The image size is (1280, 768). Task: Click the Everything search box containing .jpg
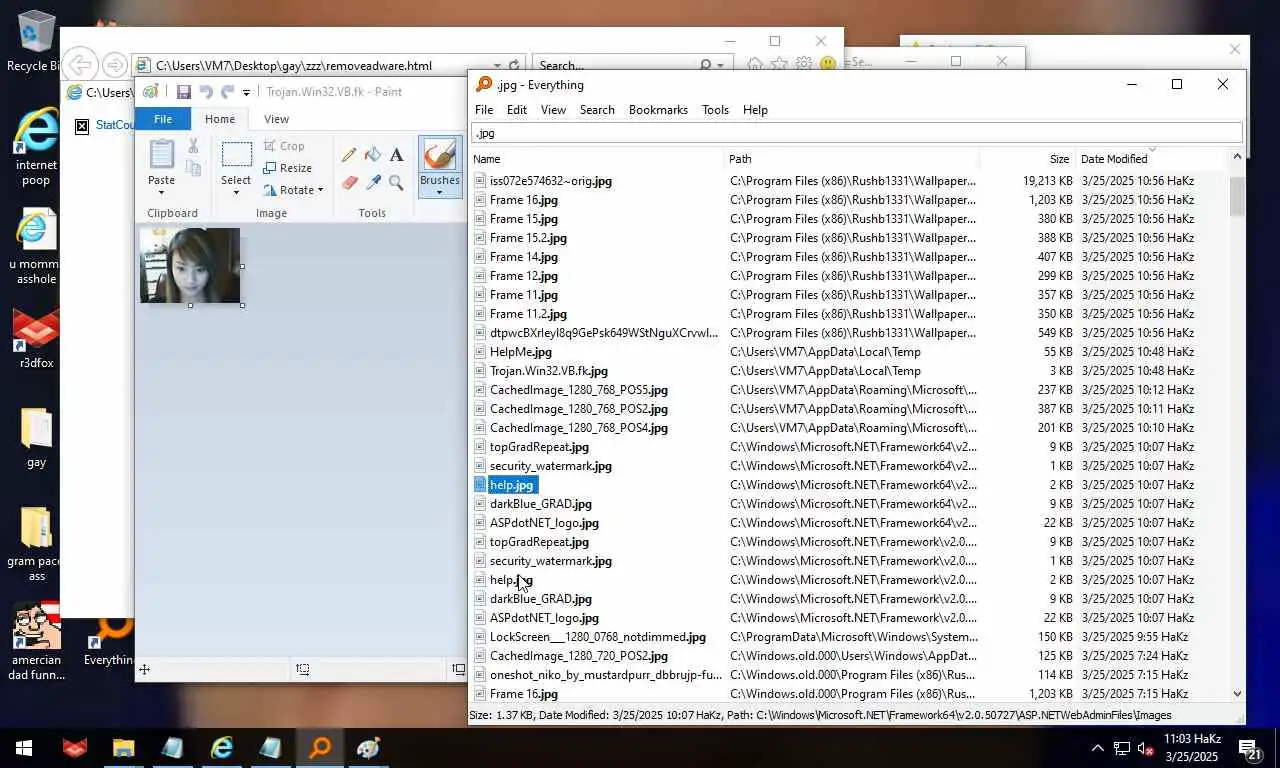856,133
